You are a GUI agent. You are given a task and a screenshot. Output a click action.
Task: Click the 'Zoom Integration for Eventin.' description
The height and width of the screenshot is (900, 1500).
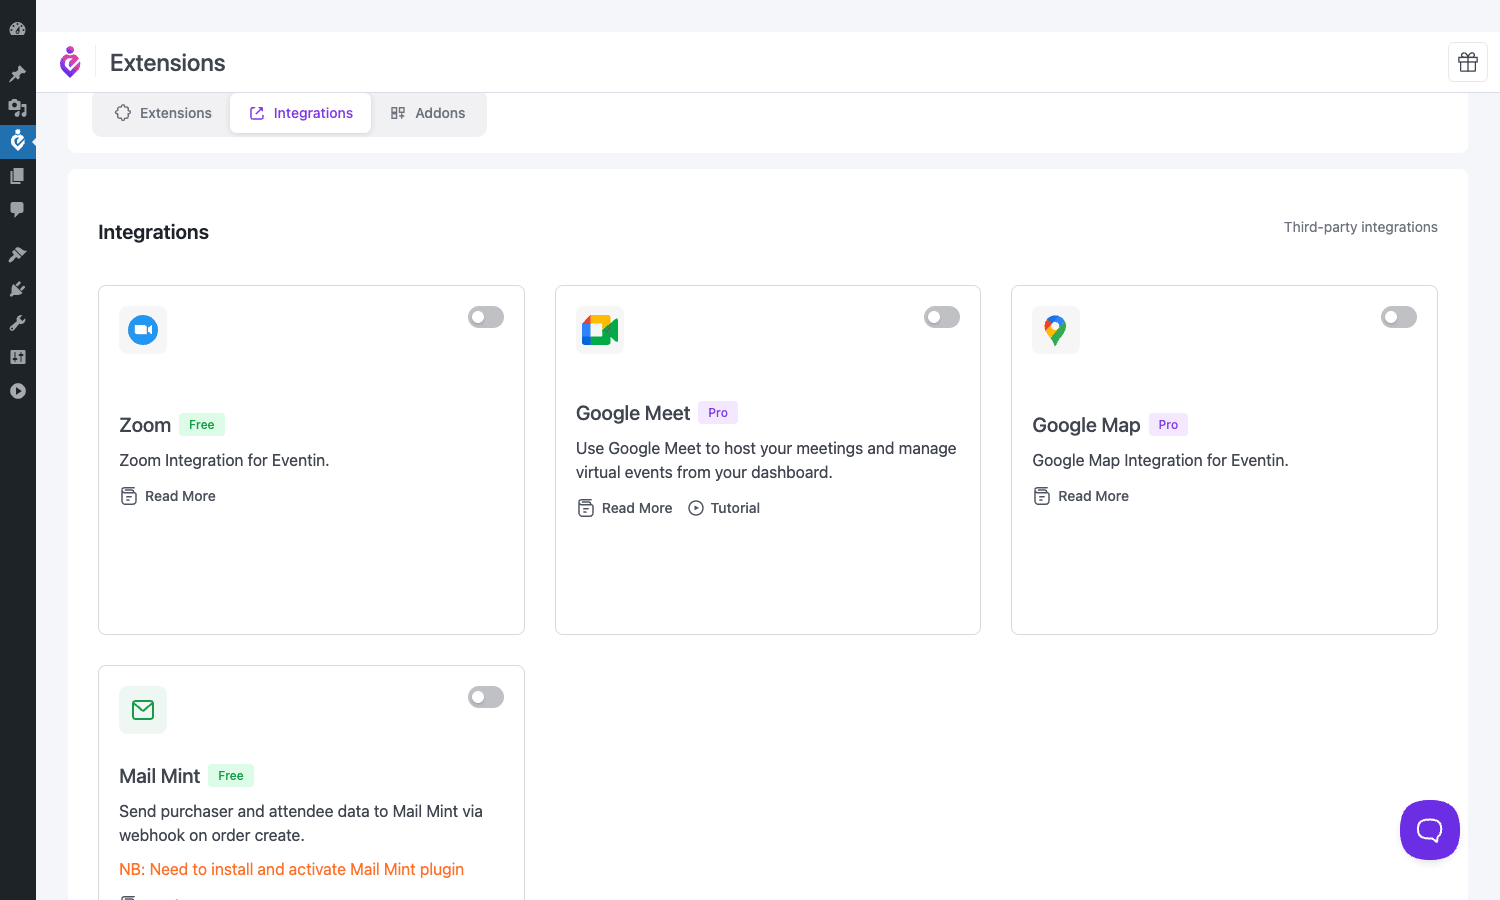pos(224,460)
